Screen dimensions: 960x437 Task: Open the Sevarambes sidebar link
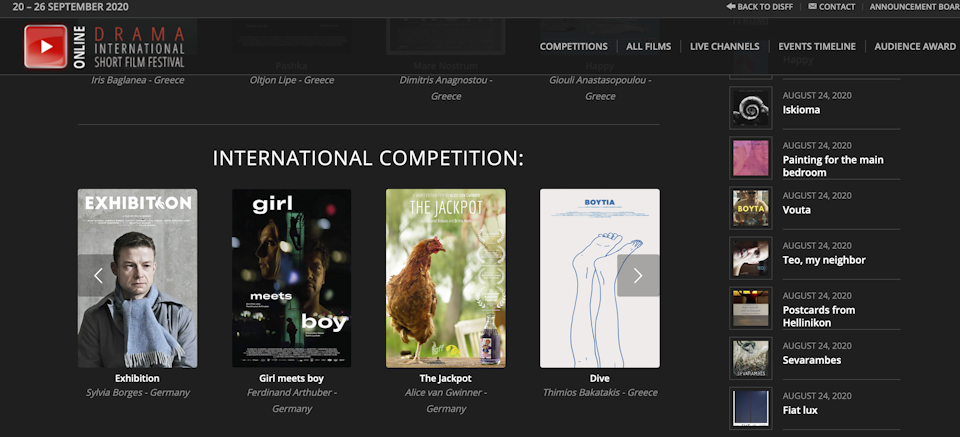coord(812,360)
